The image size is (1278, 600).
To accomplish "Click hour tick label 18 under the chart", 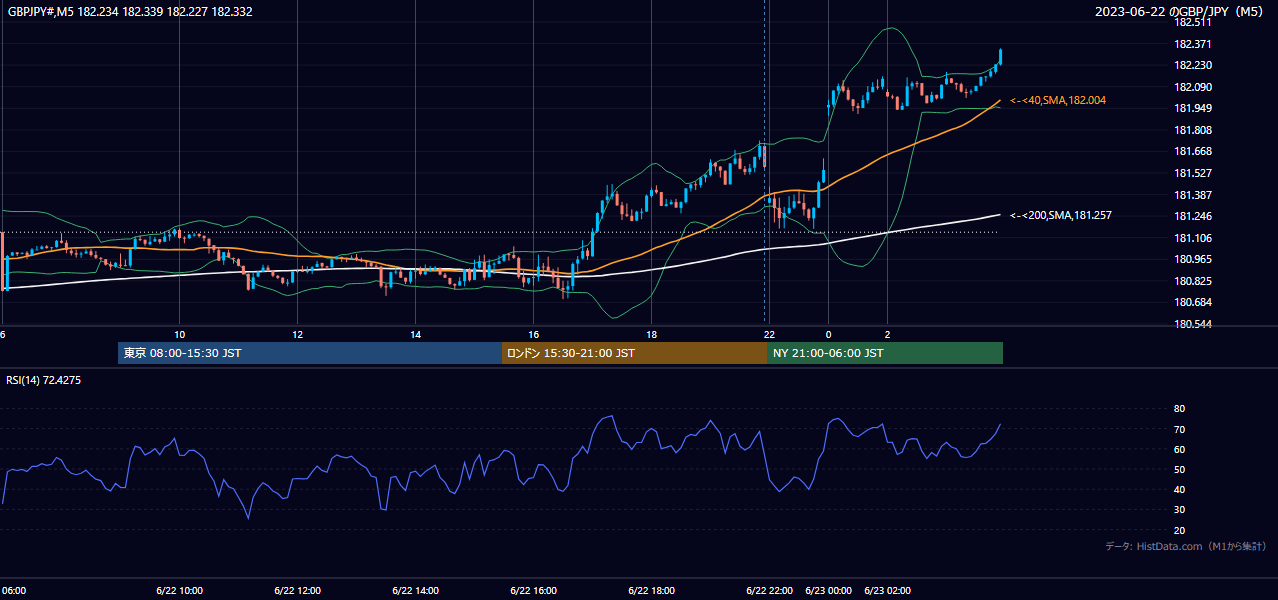I will (651, 334).
